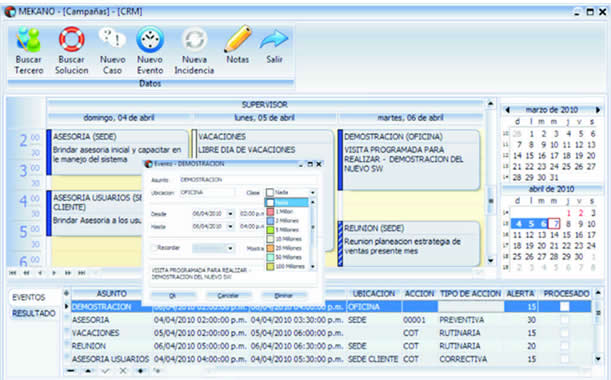Open the Hasta date picker dropdown
This screenshot has width=611, height=380.
click(230, 226)
